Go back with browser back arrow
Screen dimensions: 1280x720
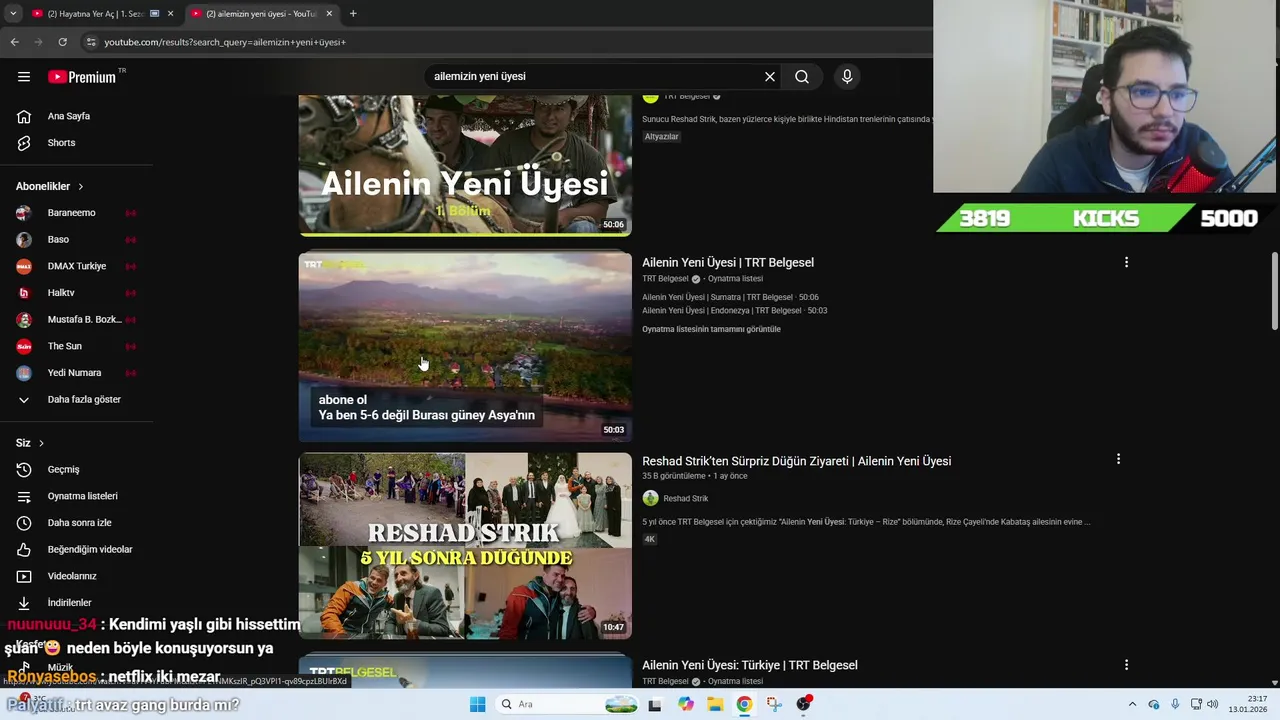click(x=14, y=42)
